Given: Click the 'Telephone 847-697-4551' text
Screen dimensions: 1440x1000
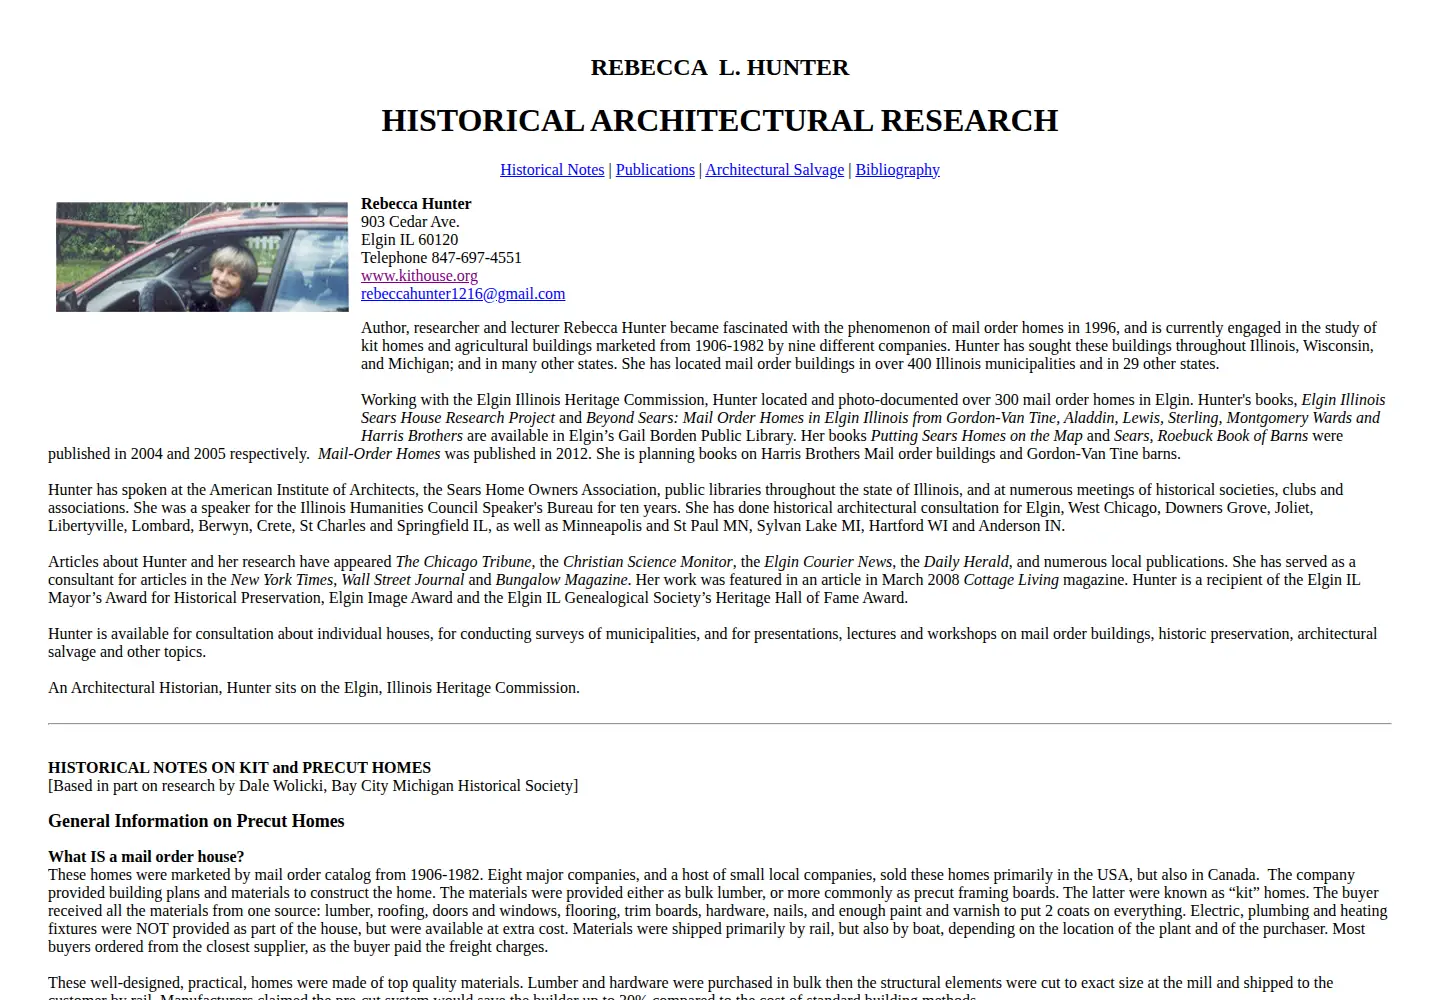Looking at the screenshot, I should pos(441,258).
